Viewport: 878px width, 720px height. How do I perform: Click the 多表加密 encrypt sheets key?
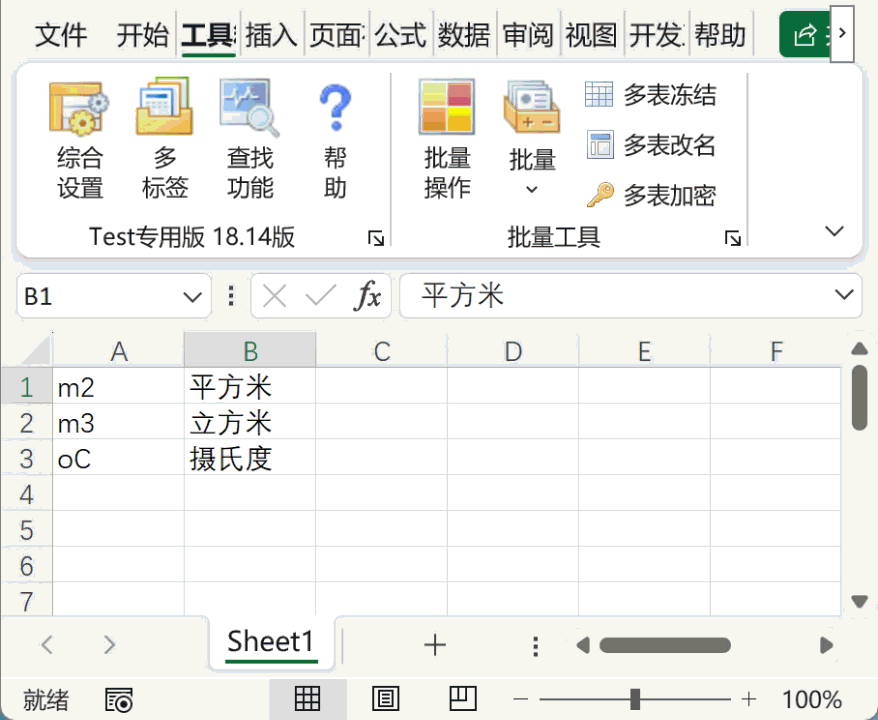pyautogui.click(x=599, y=195)
